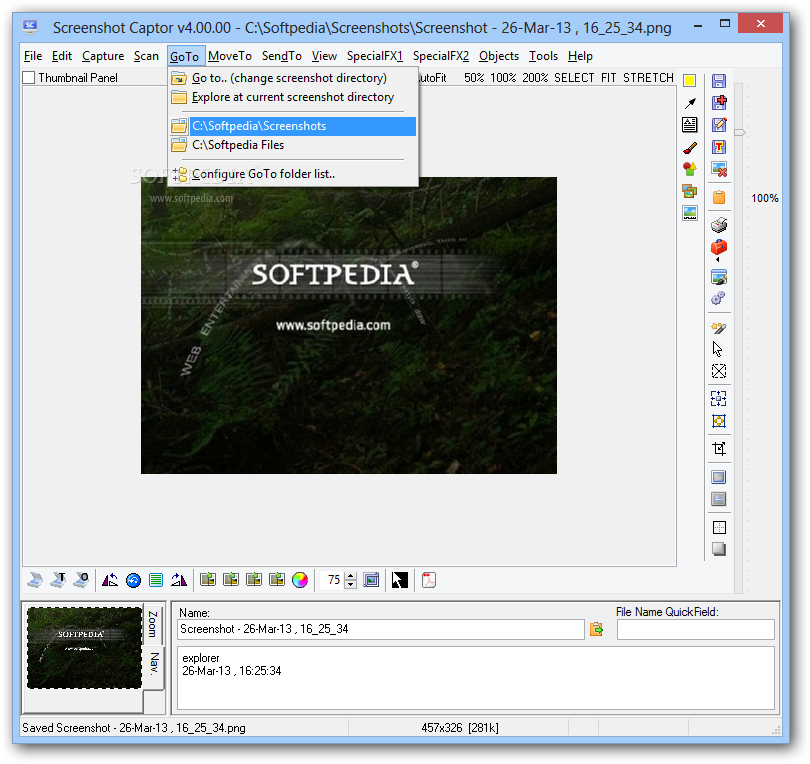Open Configure GoTo folder list
810x764 pixels.
[x=293, y=174]
